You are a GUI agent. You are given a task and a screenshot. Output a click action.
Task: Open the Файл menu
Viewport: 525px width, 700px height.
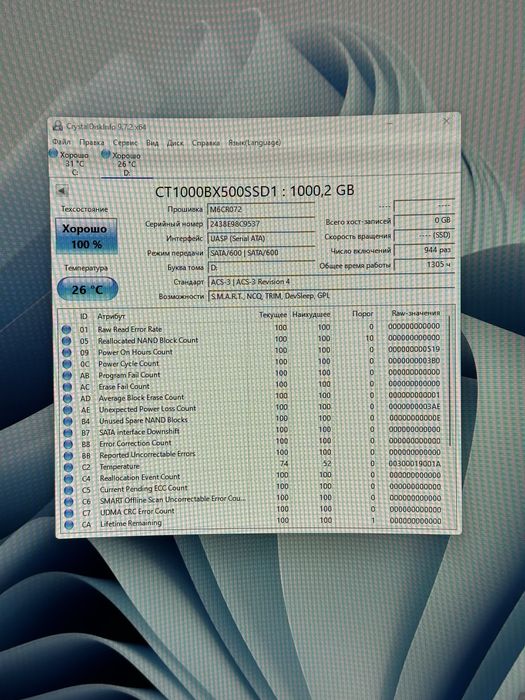pyautogui.click(x=62, y=142)
